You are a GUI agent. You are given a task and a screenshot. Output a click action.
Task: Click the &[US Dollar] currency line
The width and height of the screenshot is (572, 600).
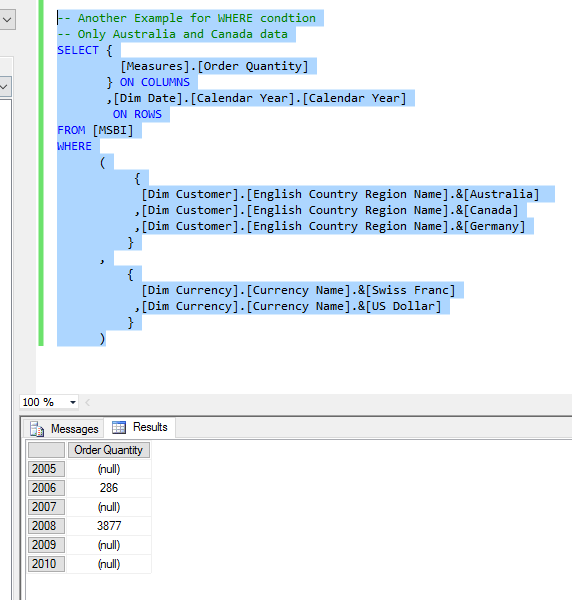point(288,307)
